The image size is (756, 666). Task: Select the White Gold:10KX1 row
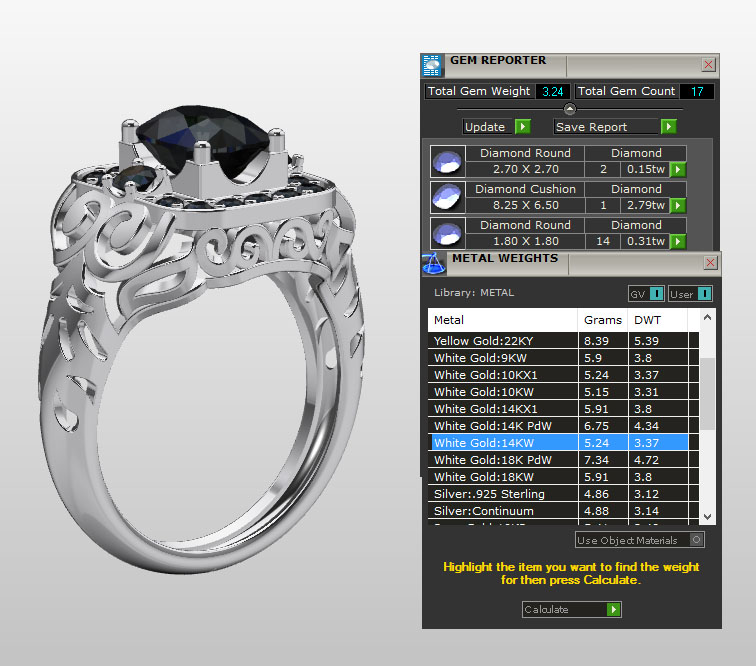tap(563, 375)
